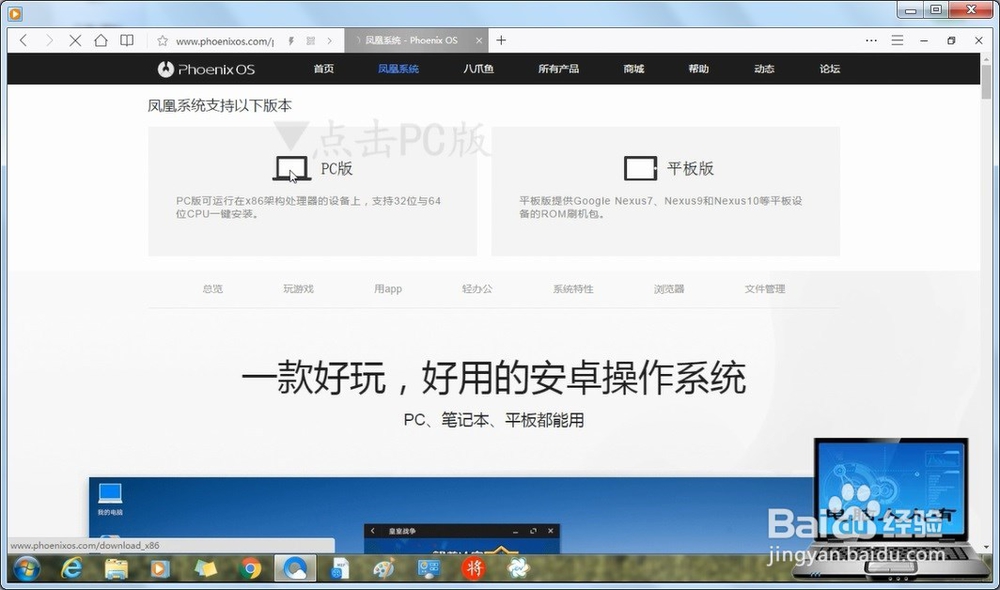This screenshot has height=590, width=1000.
Task: Switch to the 系统特性 section tab
Action: click(x=573, y=289)
